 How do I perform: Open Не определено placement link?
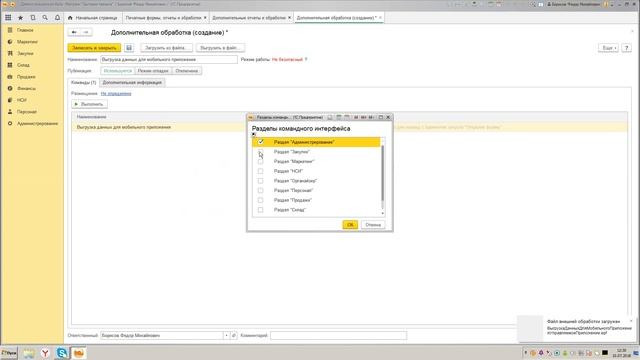116,93
